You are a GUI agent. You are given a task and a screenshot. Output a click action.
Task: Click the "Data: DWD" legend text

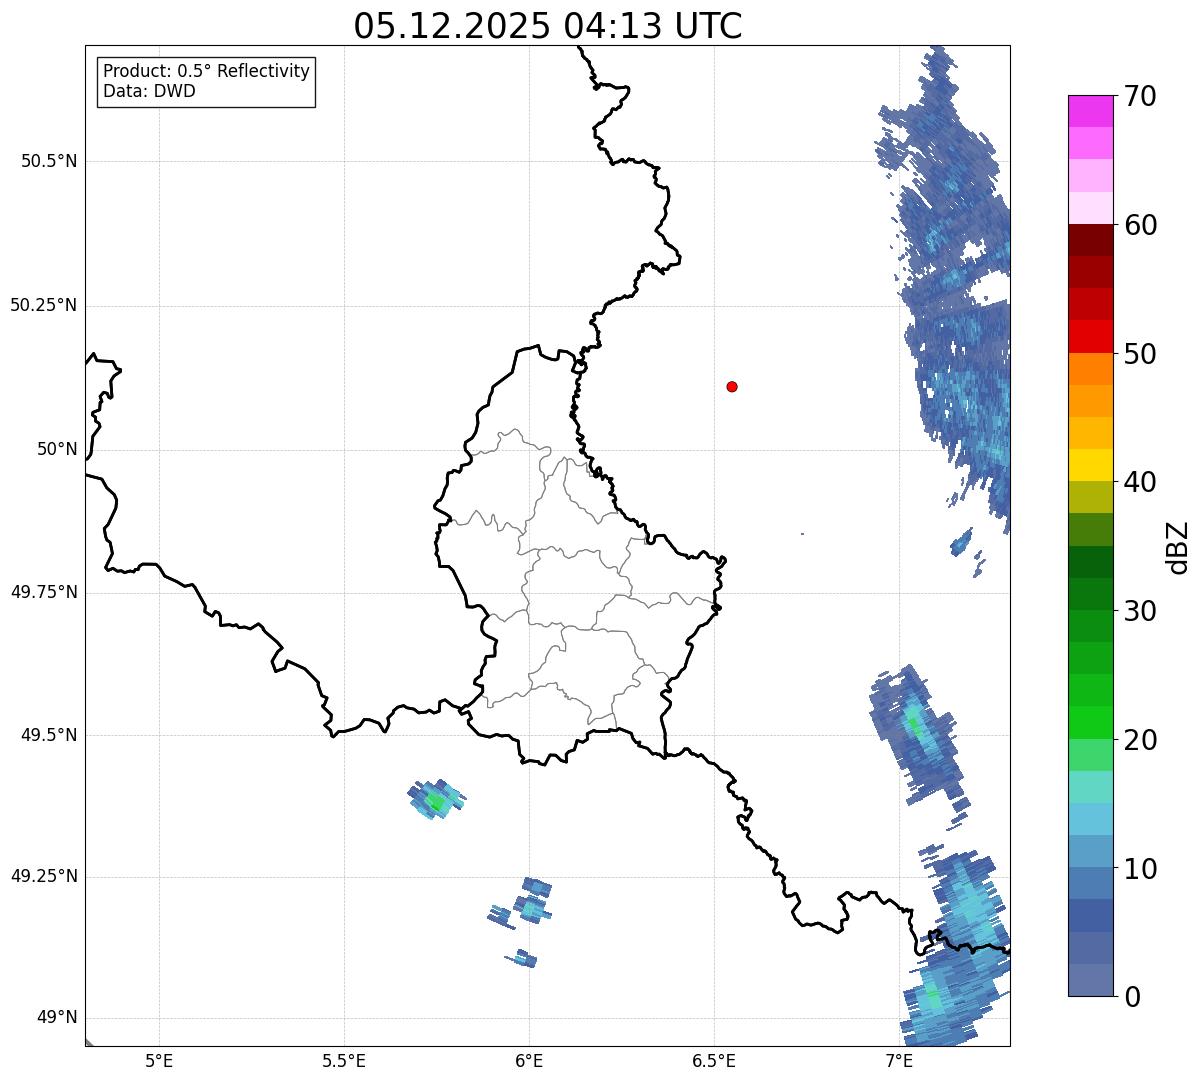(149, 91)
